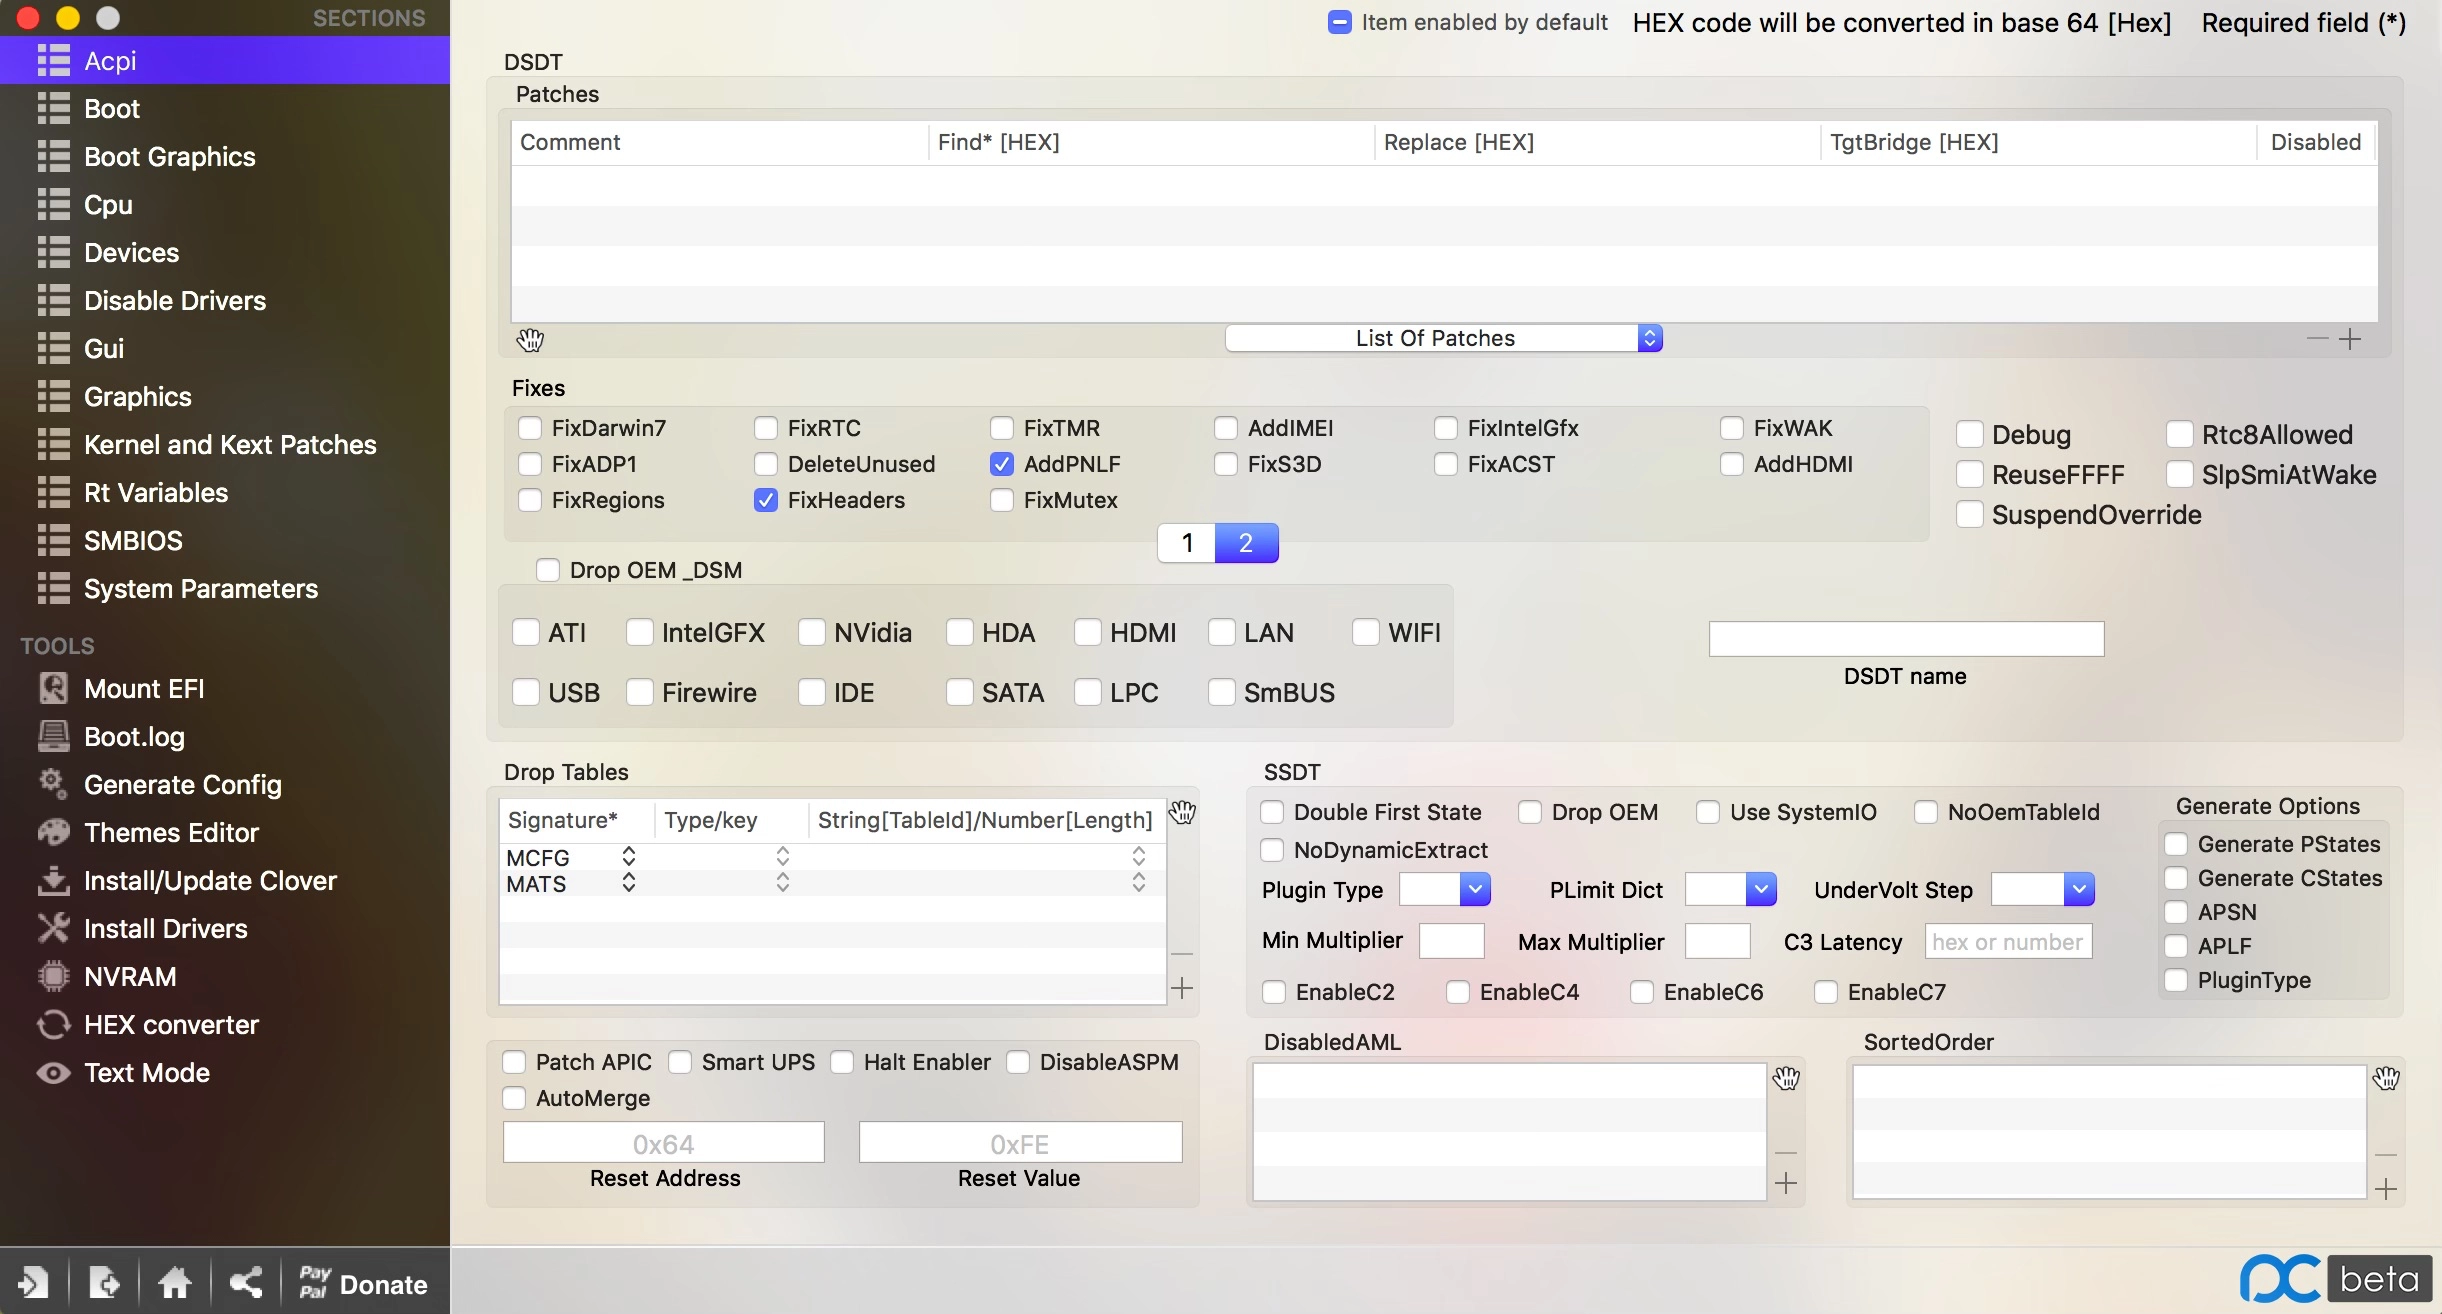
Task: Open HEX converter refresh icon
Action: coord(53,1024)
